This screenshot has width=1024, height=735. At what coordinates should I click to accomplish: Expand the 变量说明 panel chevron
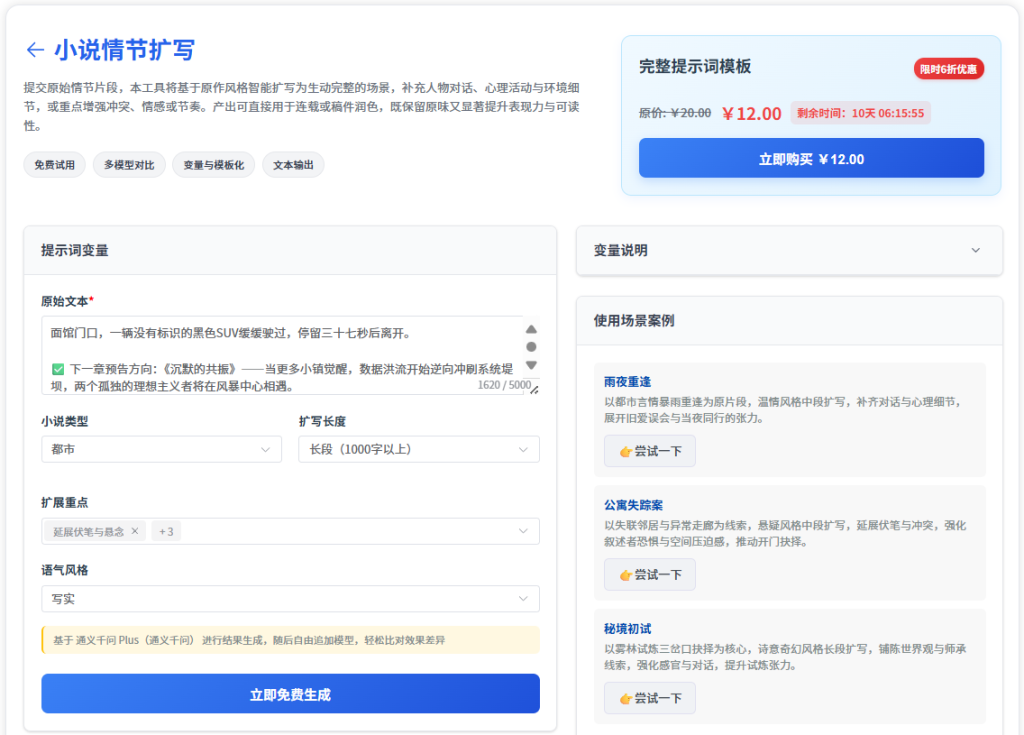(x=976, y=251)
